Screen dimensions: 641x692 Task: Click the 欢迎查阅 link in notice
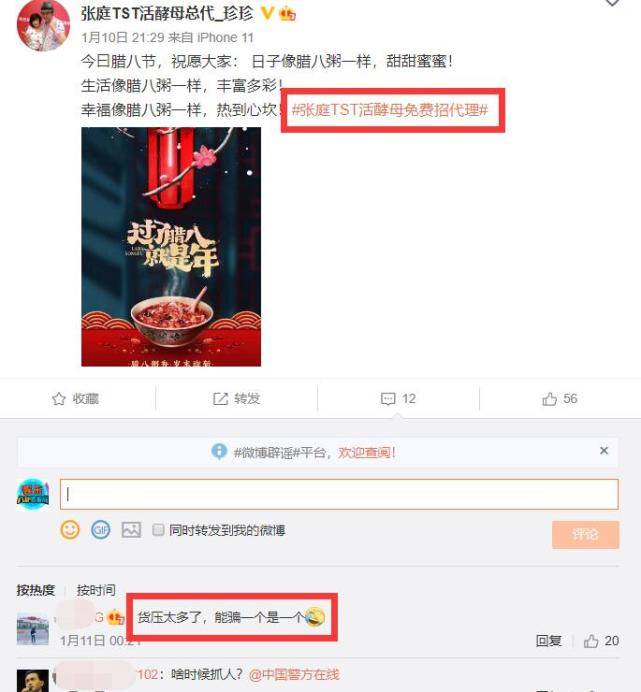coord(367,452)
